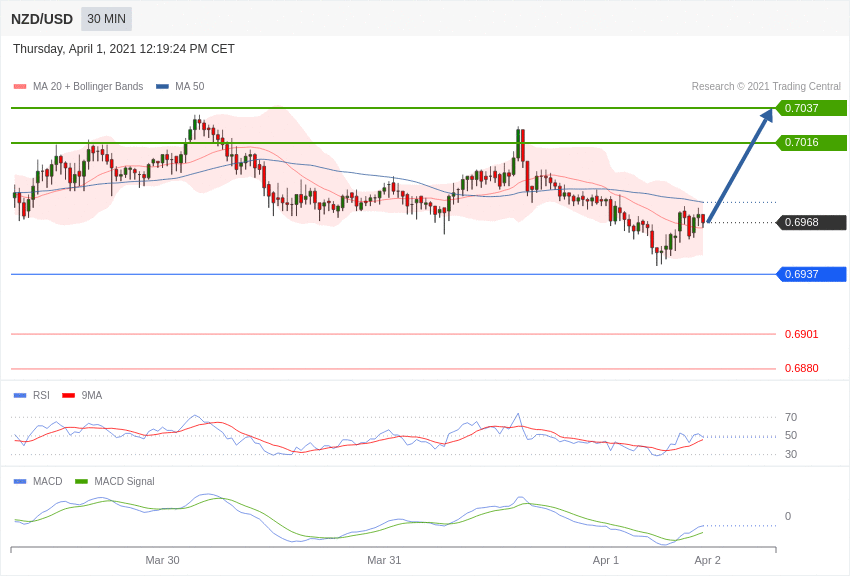The width and height of the screenshot is (850, 576).
Task: Click the Mar 31 date axis label
Action: [x=384, y=560]
